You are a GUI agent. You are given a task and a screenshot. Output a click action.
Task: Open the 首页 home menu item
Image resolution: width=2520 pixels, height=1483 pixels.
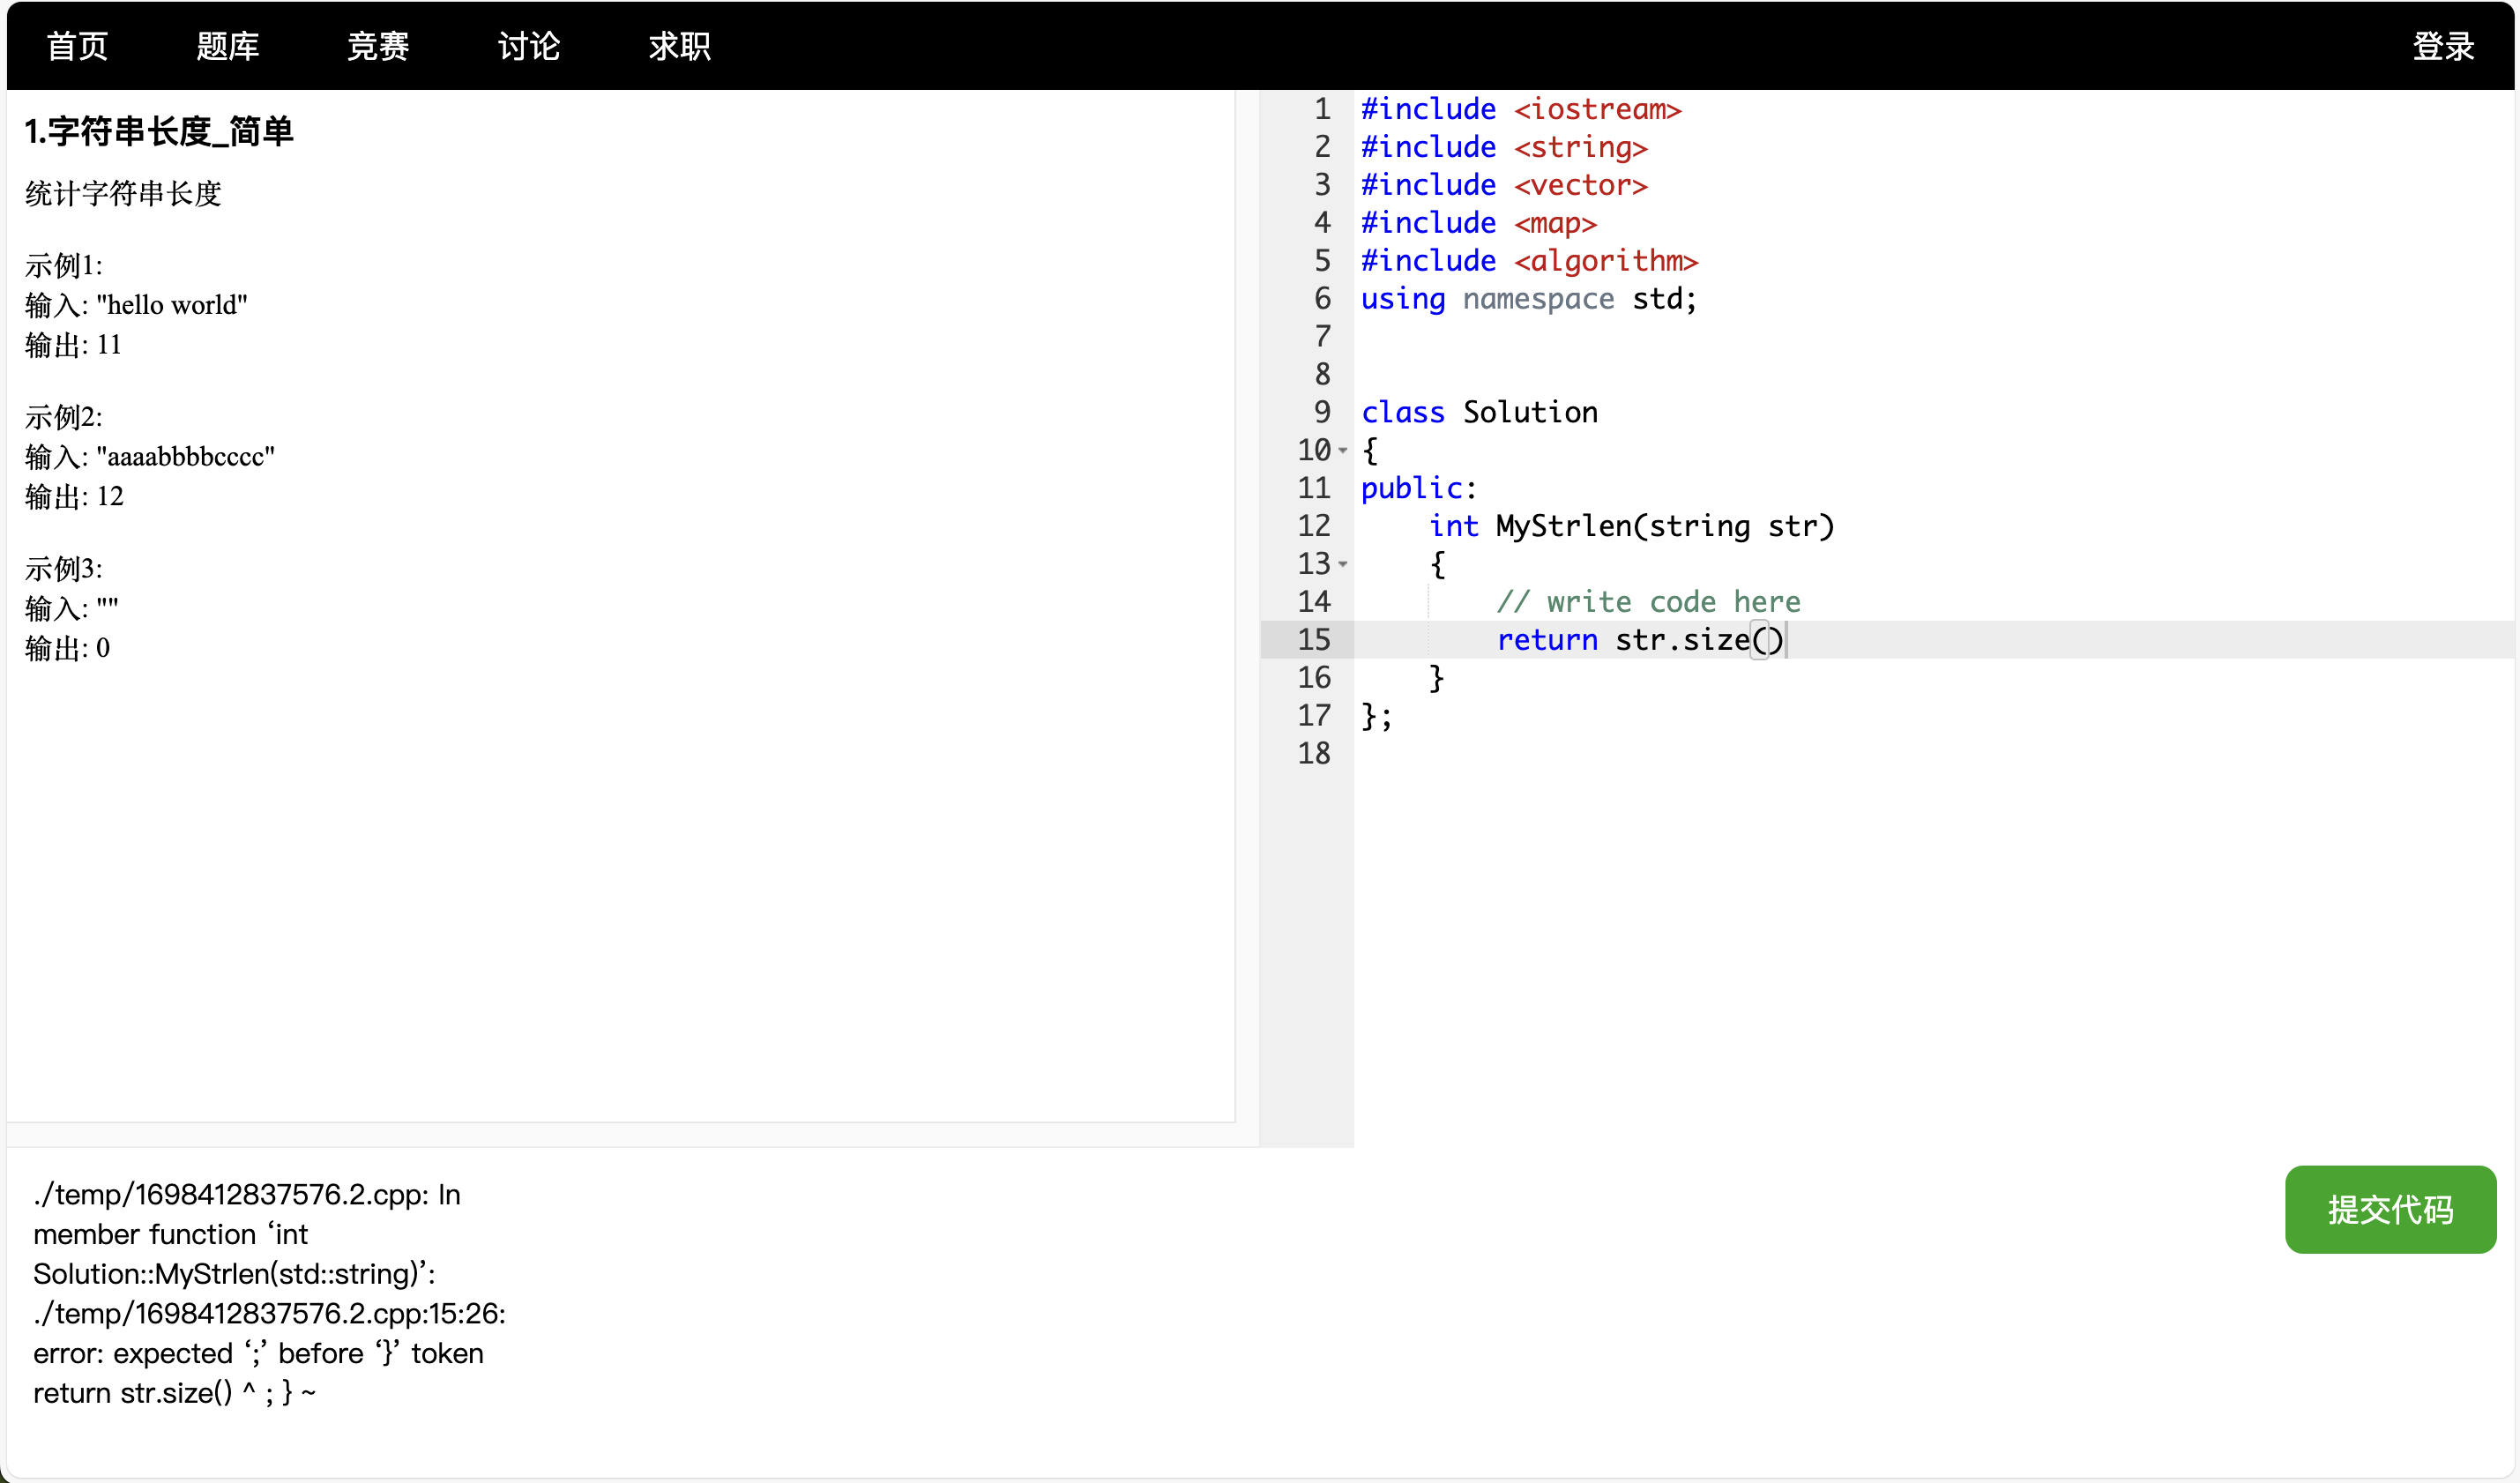pos(77,46)
